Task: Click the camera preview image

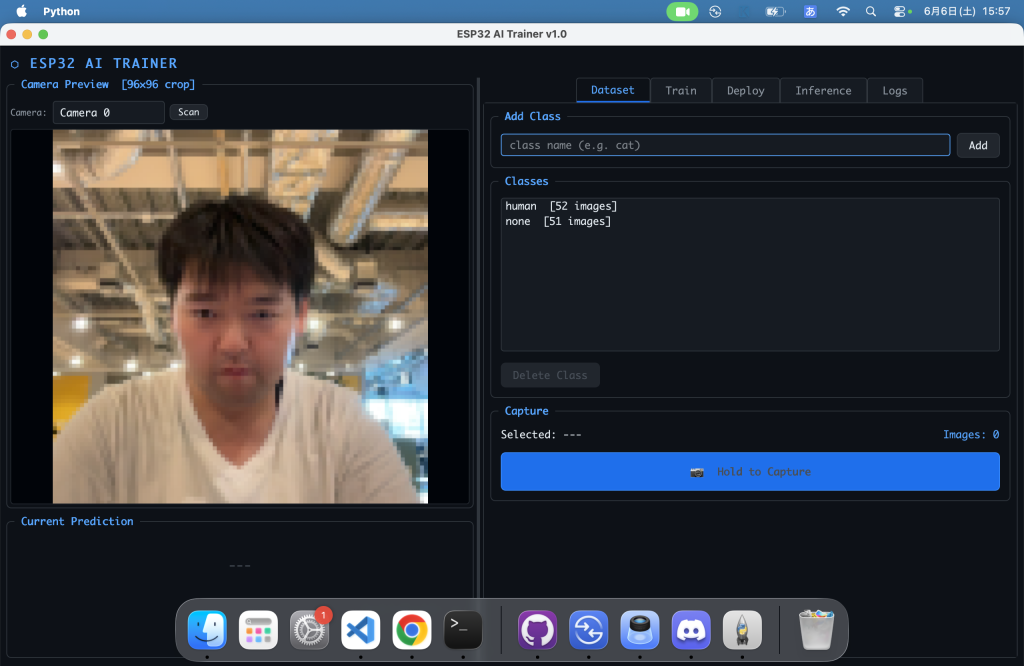Action: [240, 316]
